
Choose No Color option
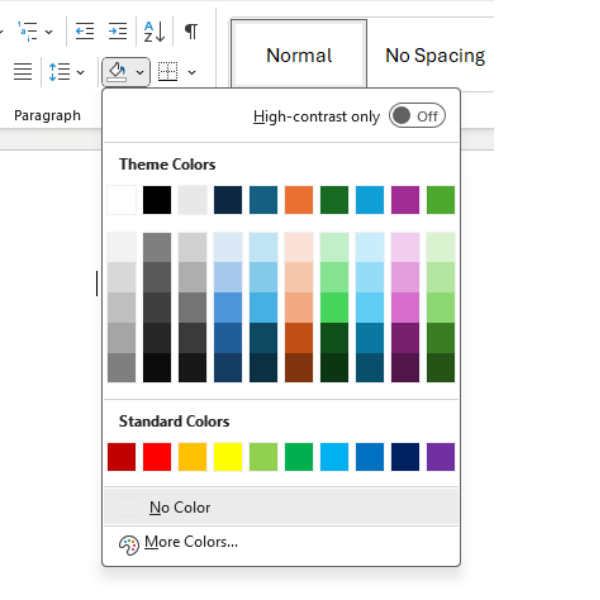[x=281, y=507]
